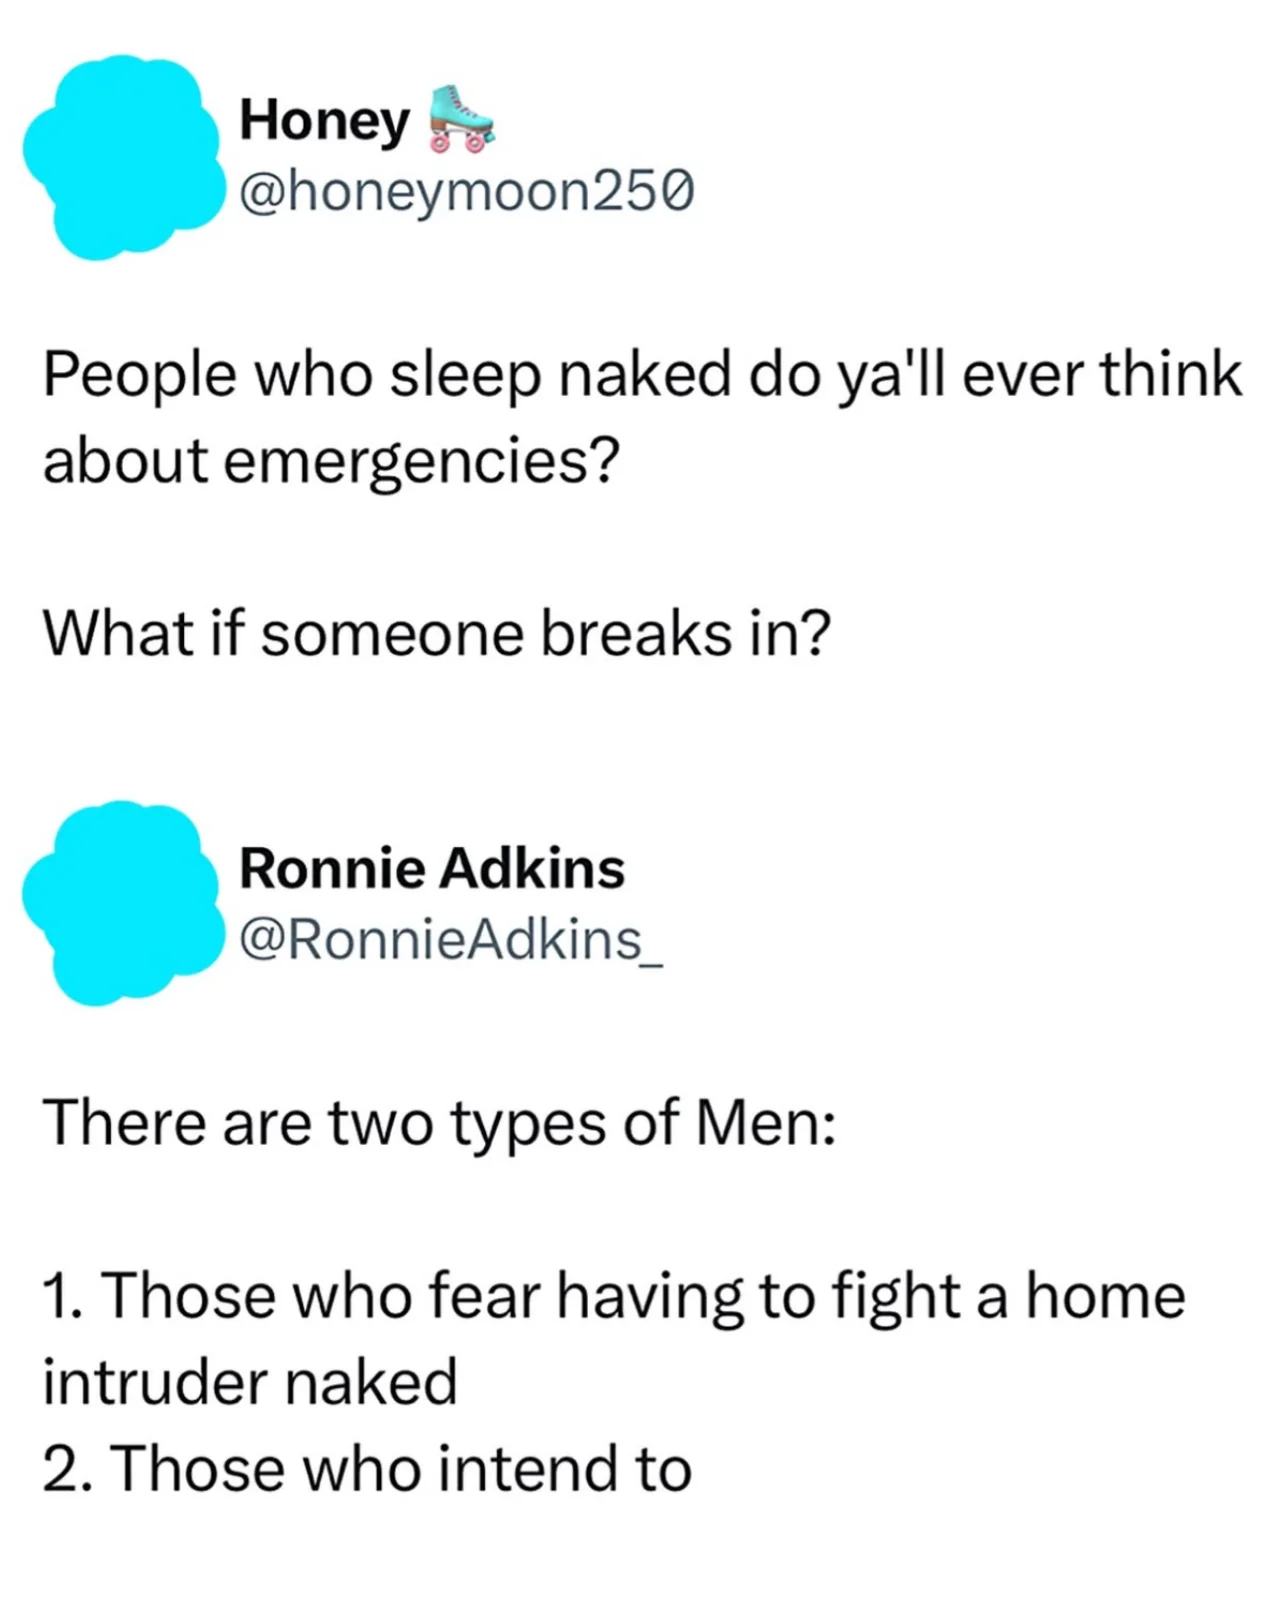Click Honey's blue profile avatar
Image resolution: width=1277 pixels, height=1600 pixels.
(122, 158)
